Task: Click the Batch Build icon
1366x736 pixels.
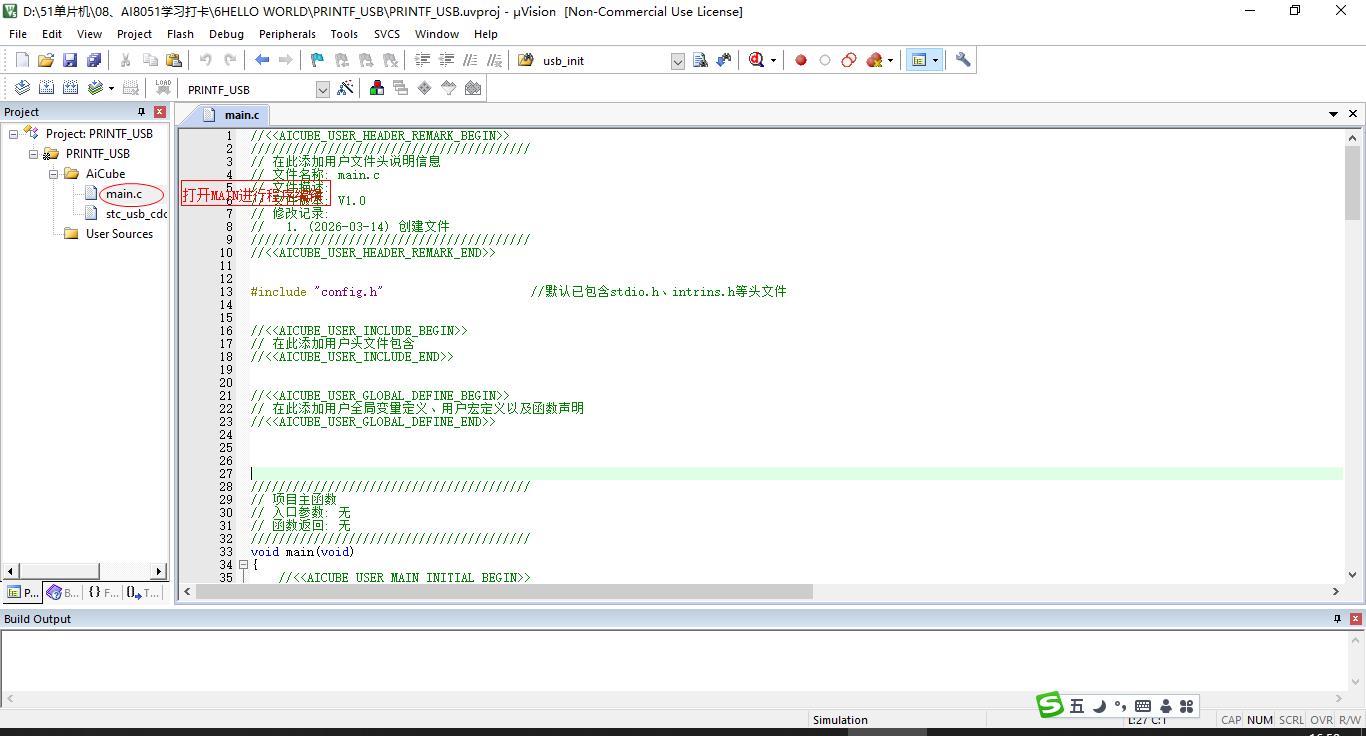Action: pos(95,88)
